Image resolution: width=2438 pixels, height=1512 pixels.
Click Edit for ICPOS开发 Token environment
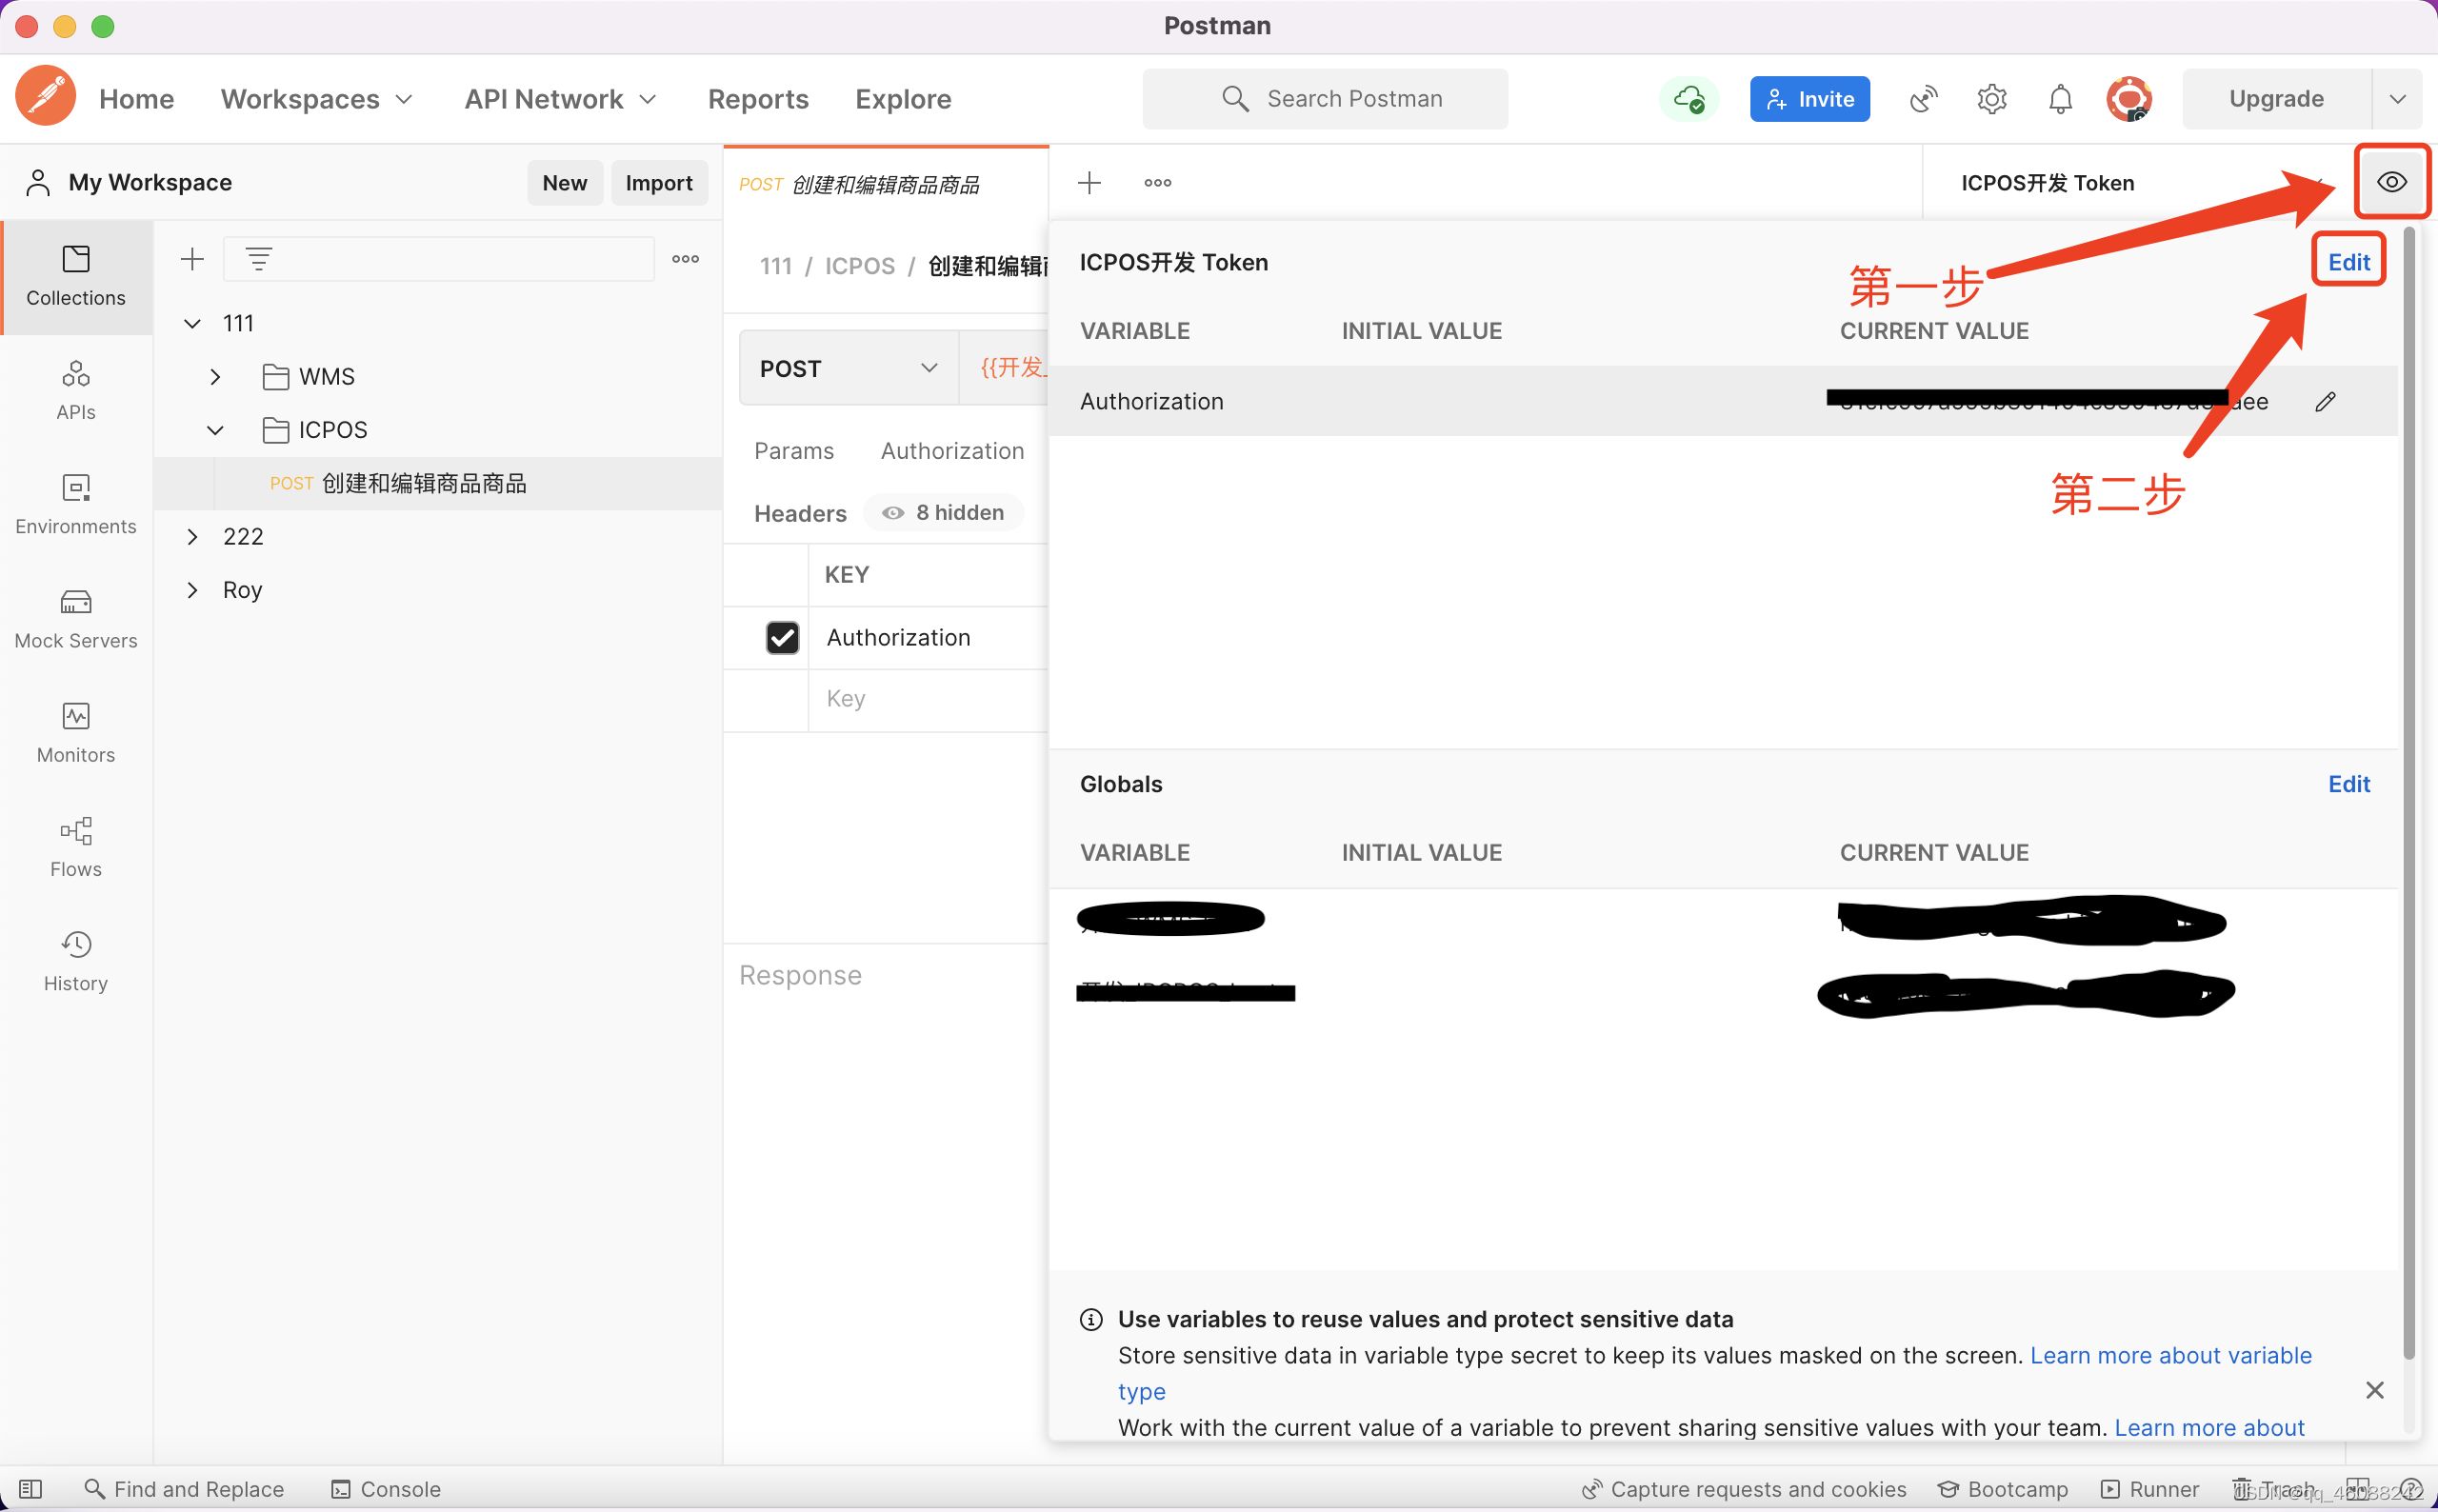tap(2348, 262)
